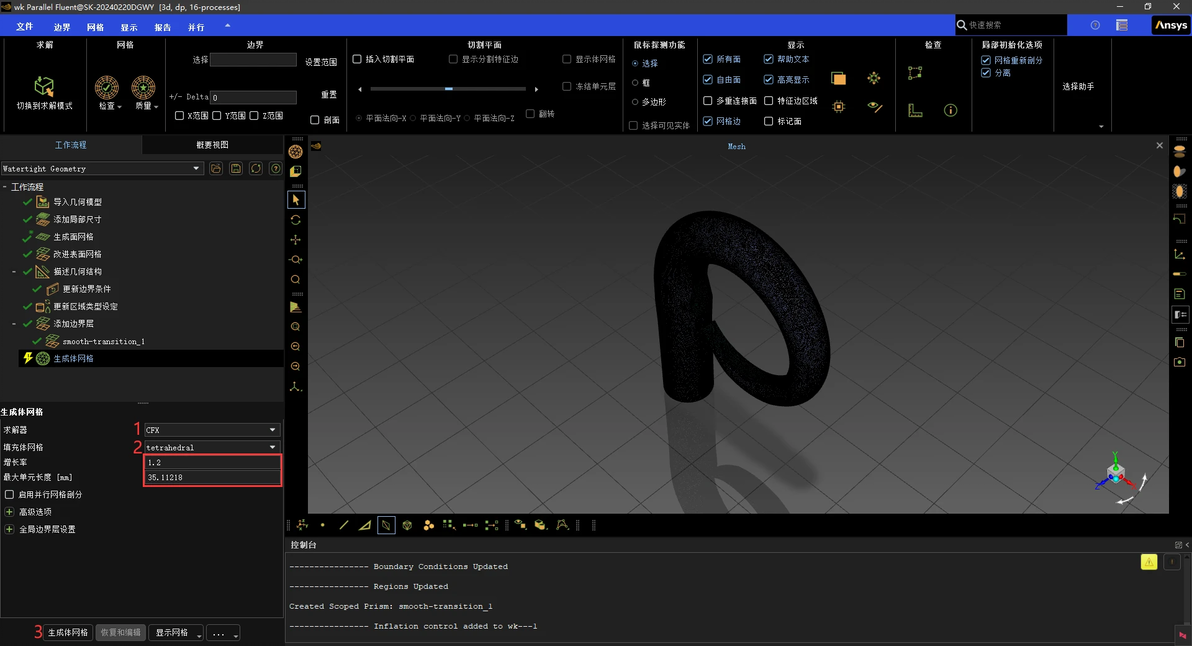The width and height of the screenshot is (1192, 646).
Task: Toggle the 网格重新剖分 checkbox
Action: (986, 60)
